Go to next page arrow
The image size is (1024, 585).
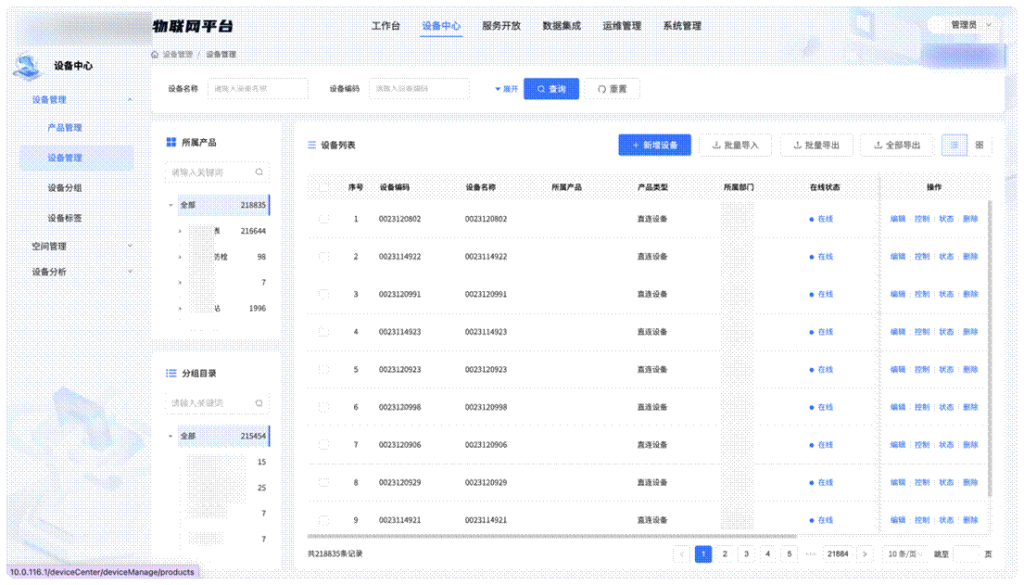(x=865, y=554)
